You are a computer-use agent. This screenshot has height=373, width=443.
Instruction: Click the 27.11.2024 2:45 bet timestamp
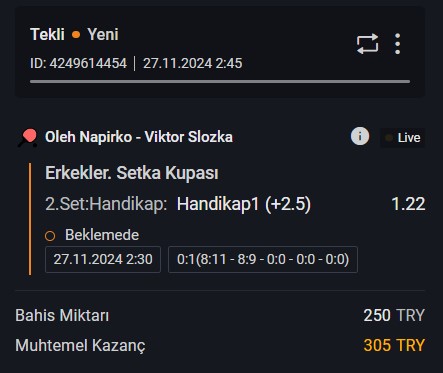pyautogui.click(x=193, y=63)
